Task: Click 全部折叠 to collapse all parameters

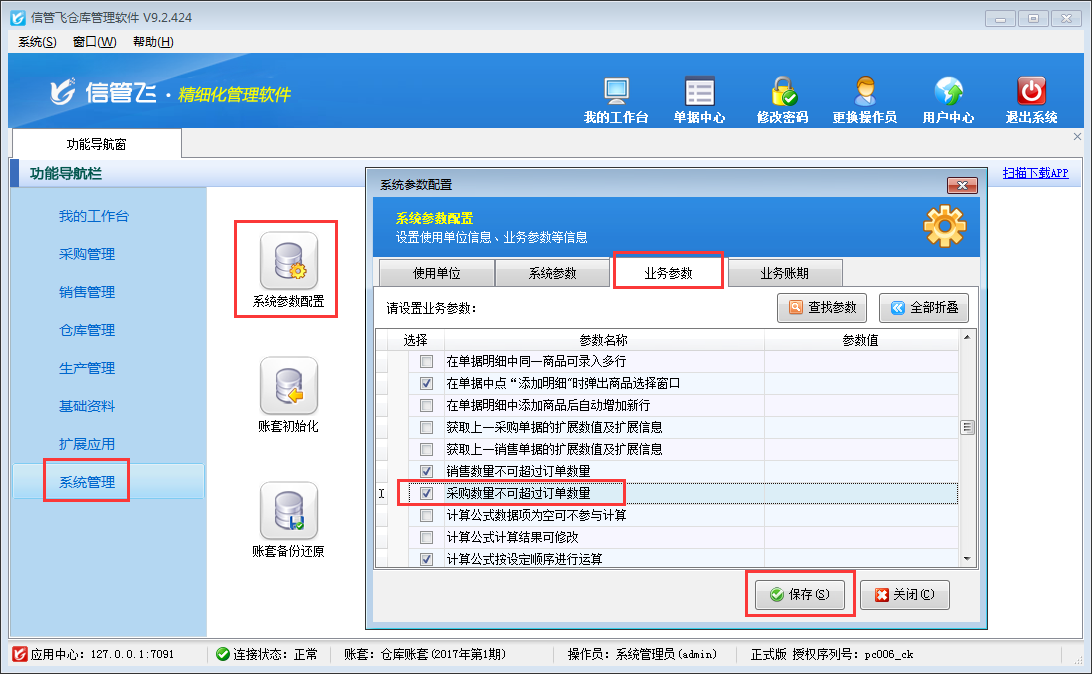Action: coord(923,308)
